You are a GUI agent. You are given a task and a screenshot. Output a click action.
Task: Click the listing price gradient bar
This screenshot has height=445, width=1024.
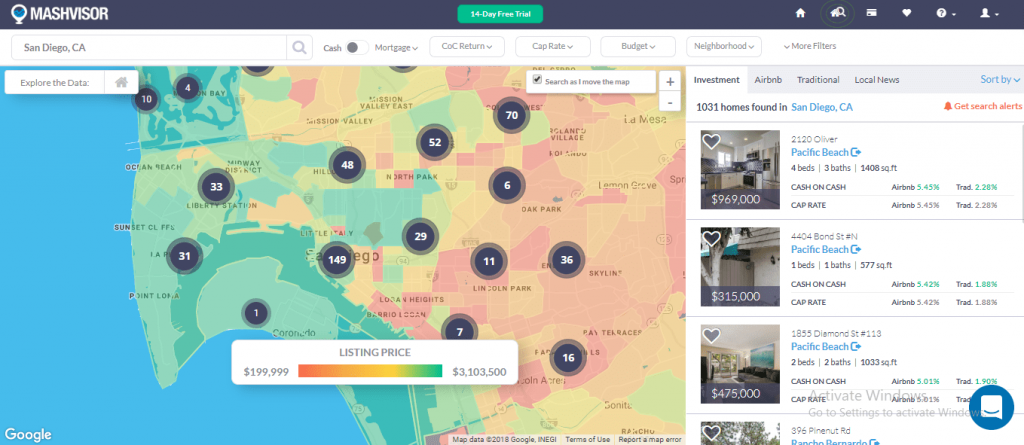(x=370, y=371)
